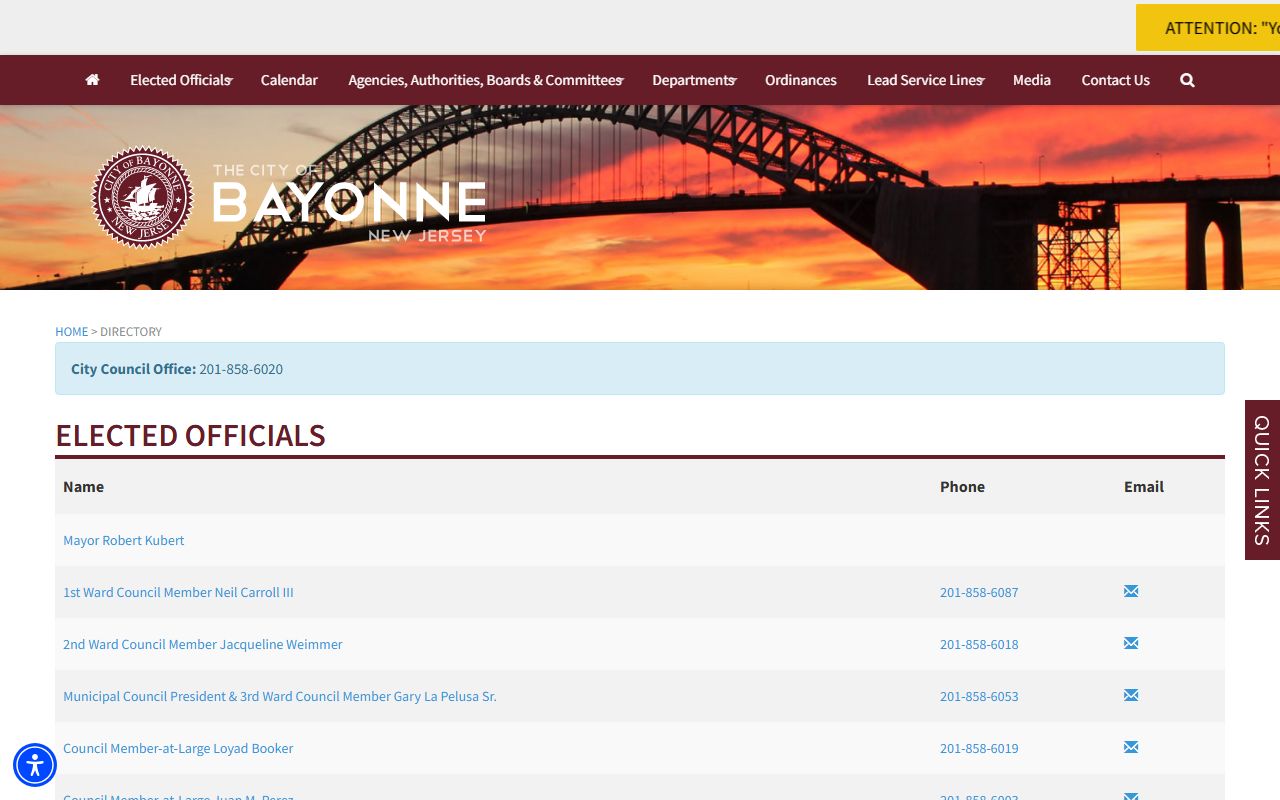The height and width of the screenshot is (800, 1280).
Task: Open the accessibility widget icon
Action: 35,766
